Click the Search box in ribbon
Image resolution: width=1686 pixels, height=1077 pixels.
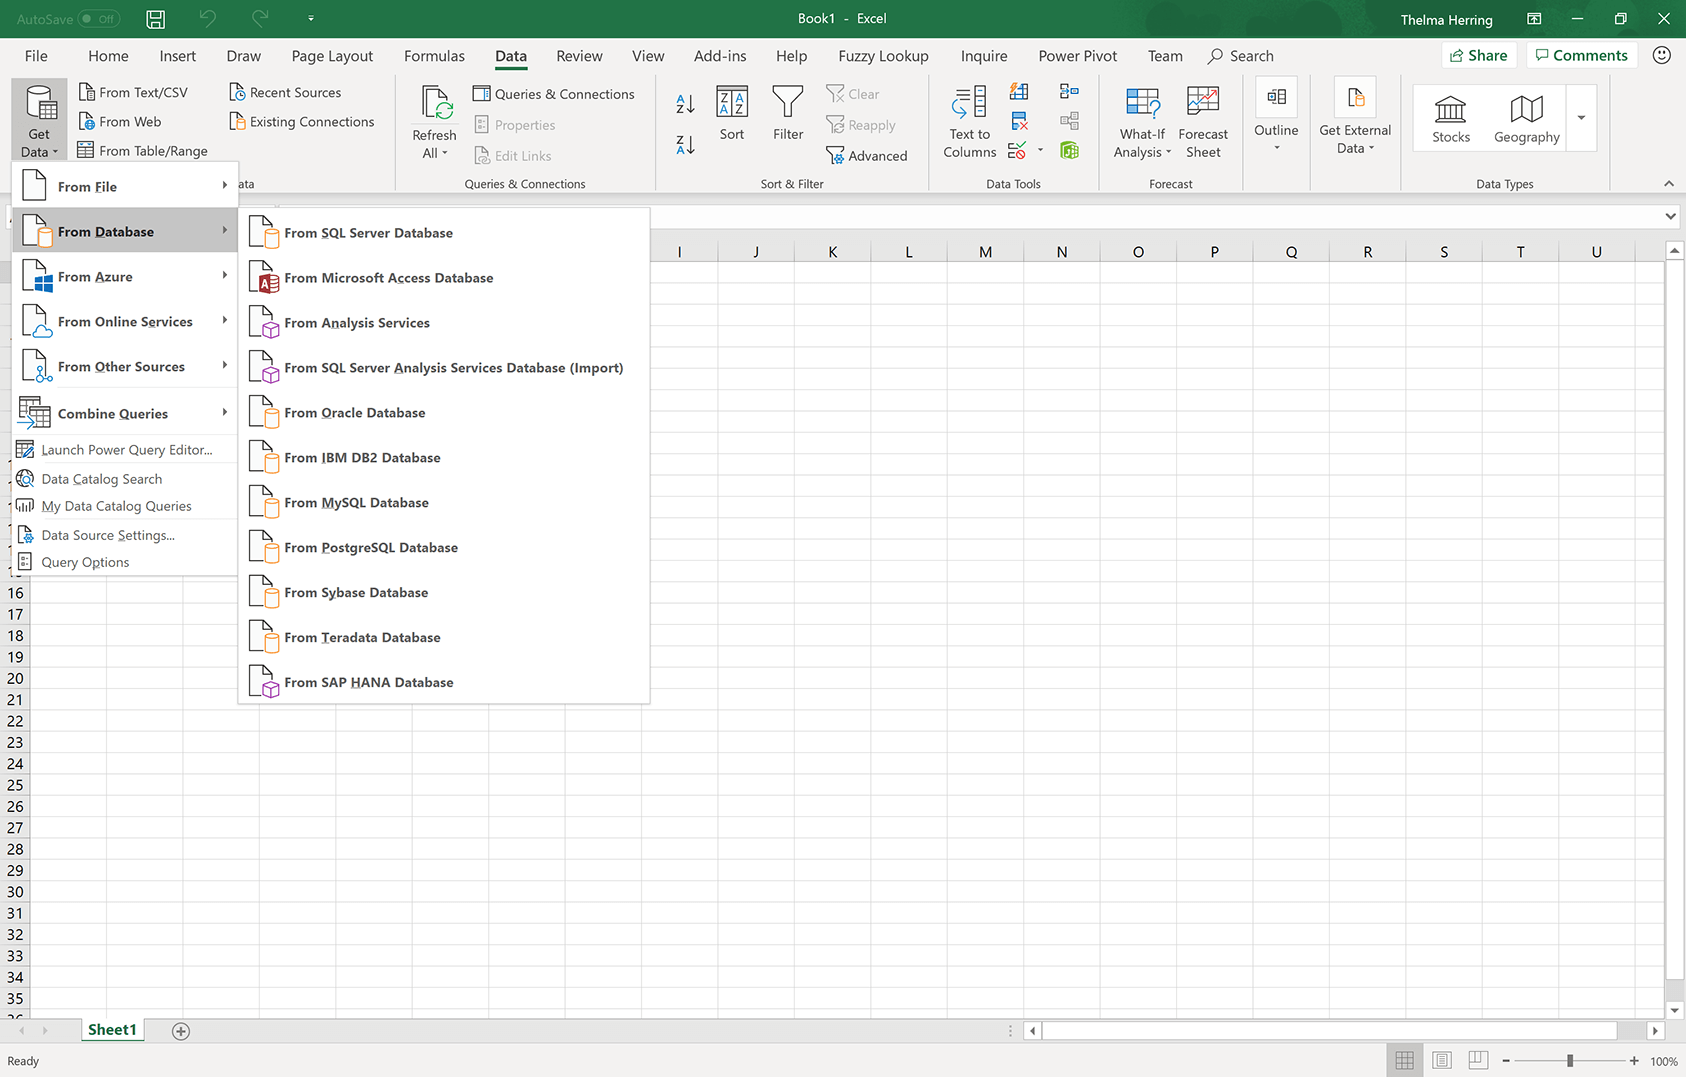(x=1241, y=56)
